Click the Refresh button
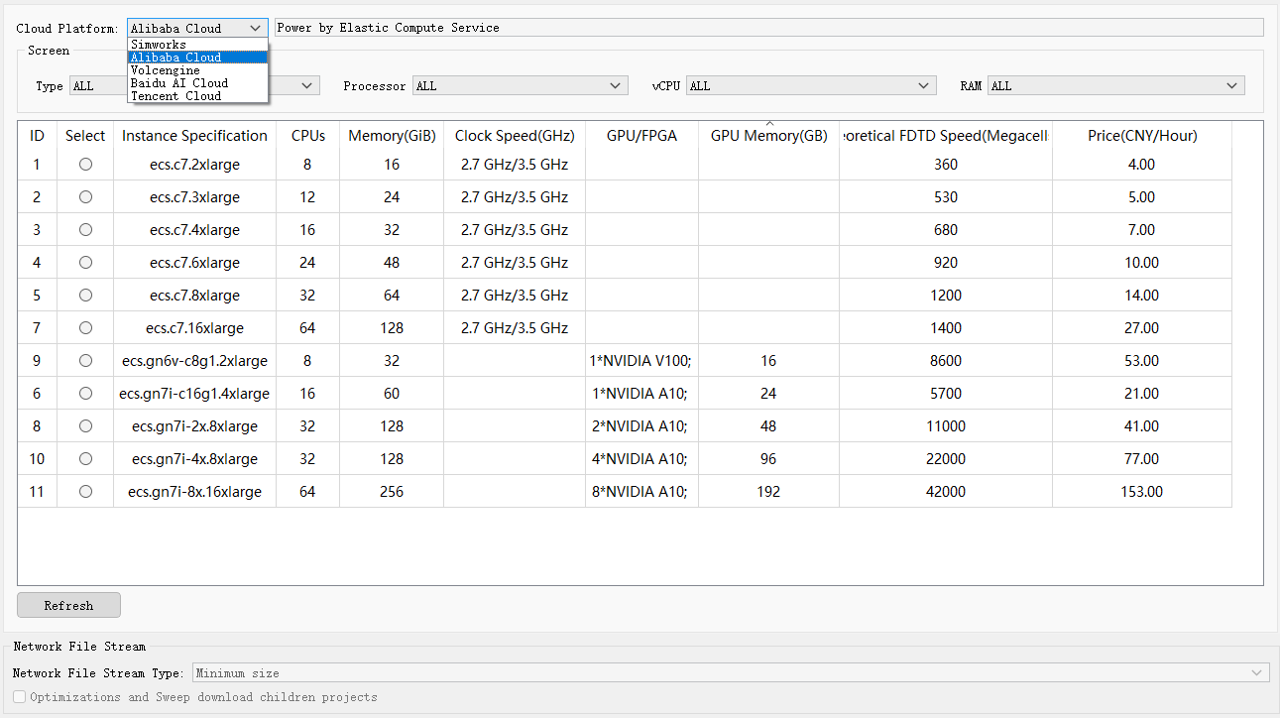1280x718 pixels. click(x=69, y=605)
